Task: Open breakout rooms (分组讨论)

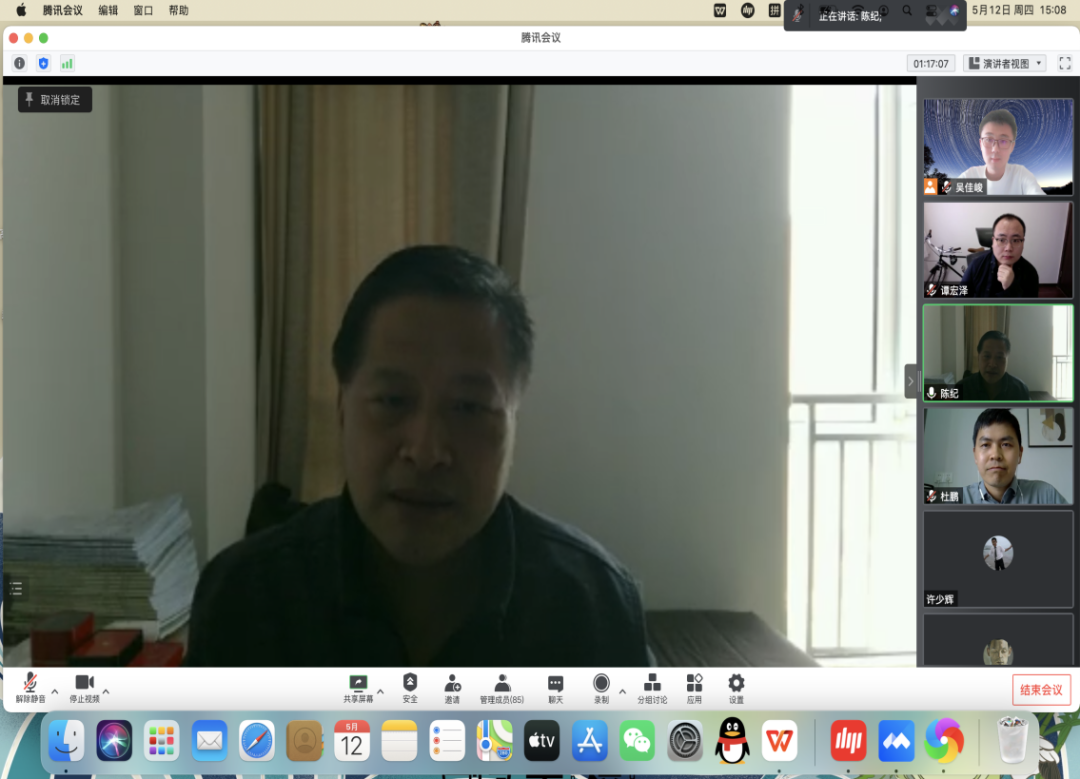Action: 652,684
